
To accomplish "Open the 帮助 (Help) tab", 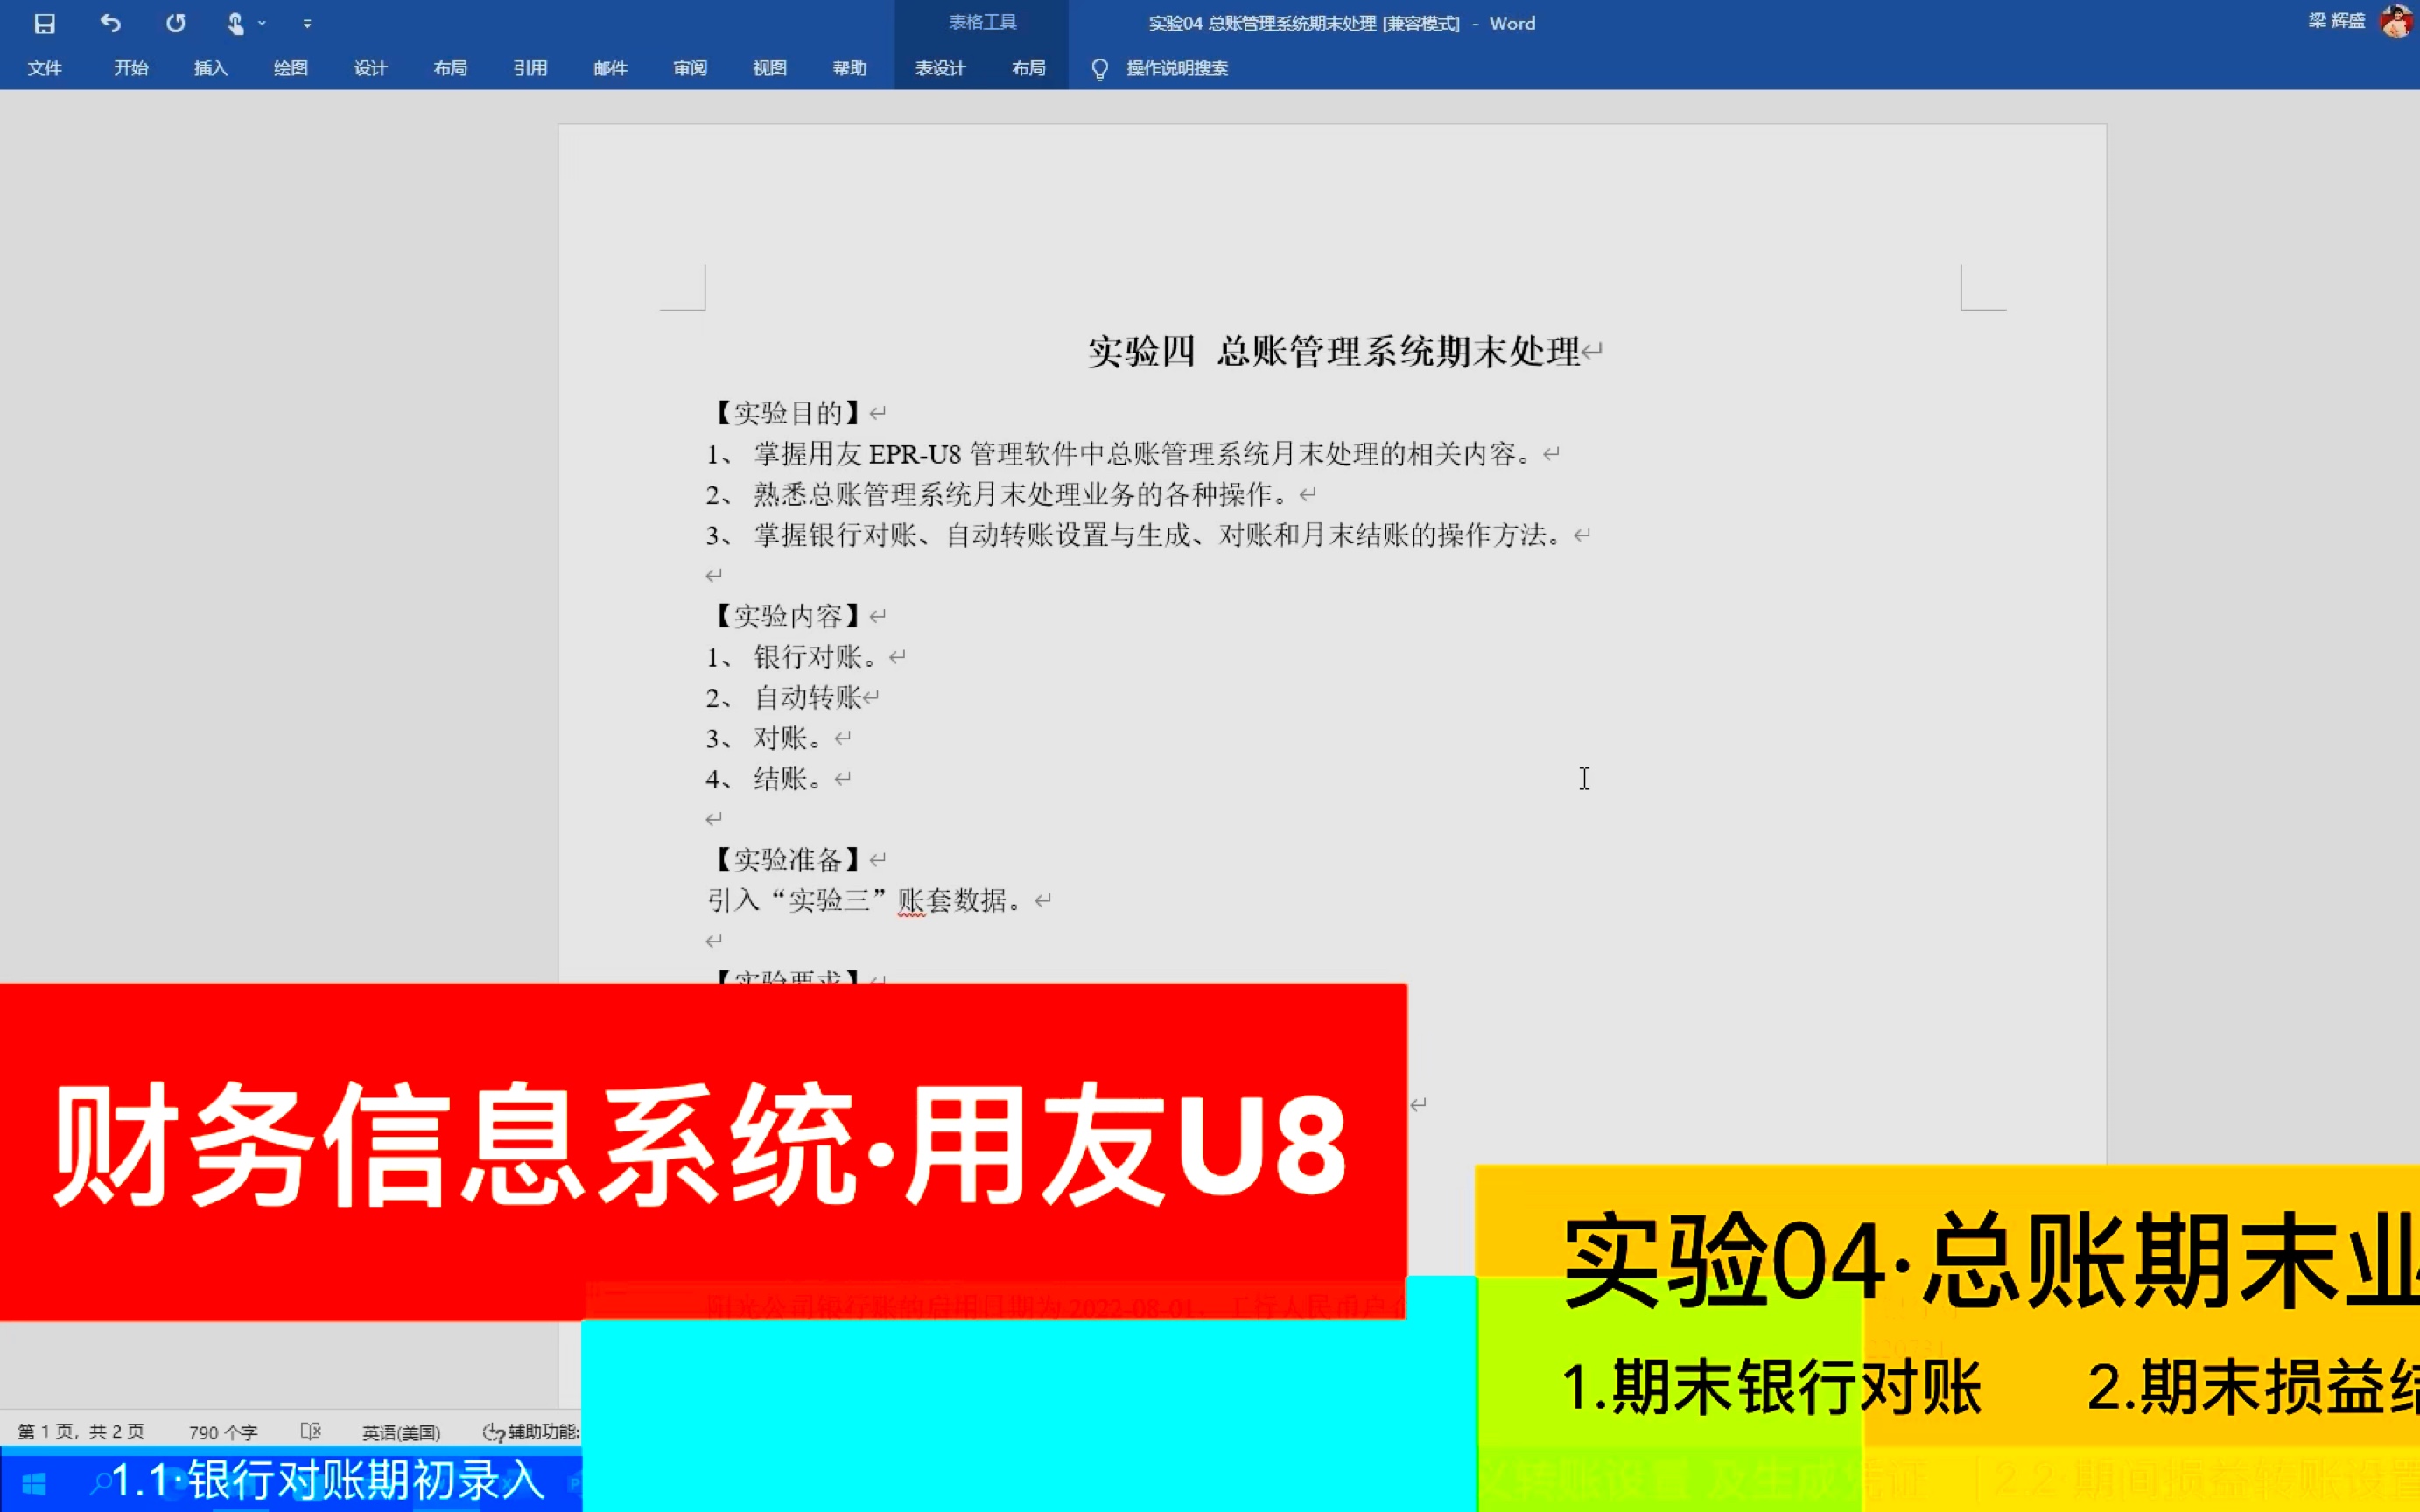I will pyautogui.click(x=850, y=68).
